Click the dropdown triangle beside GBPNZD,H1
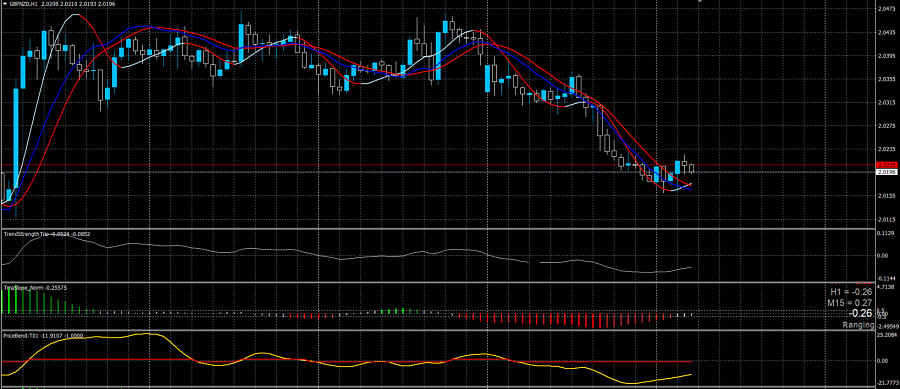This screenshot has width=900, height=389. (x=5, y=3)
